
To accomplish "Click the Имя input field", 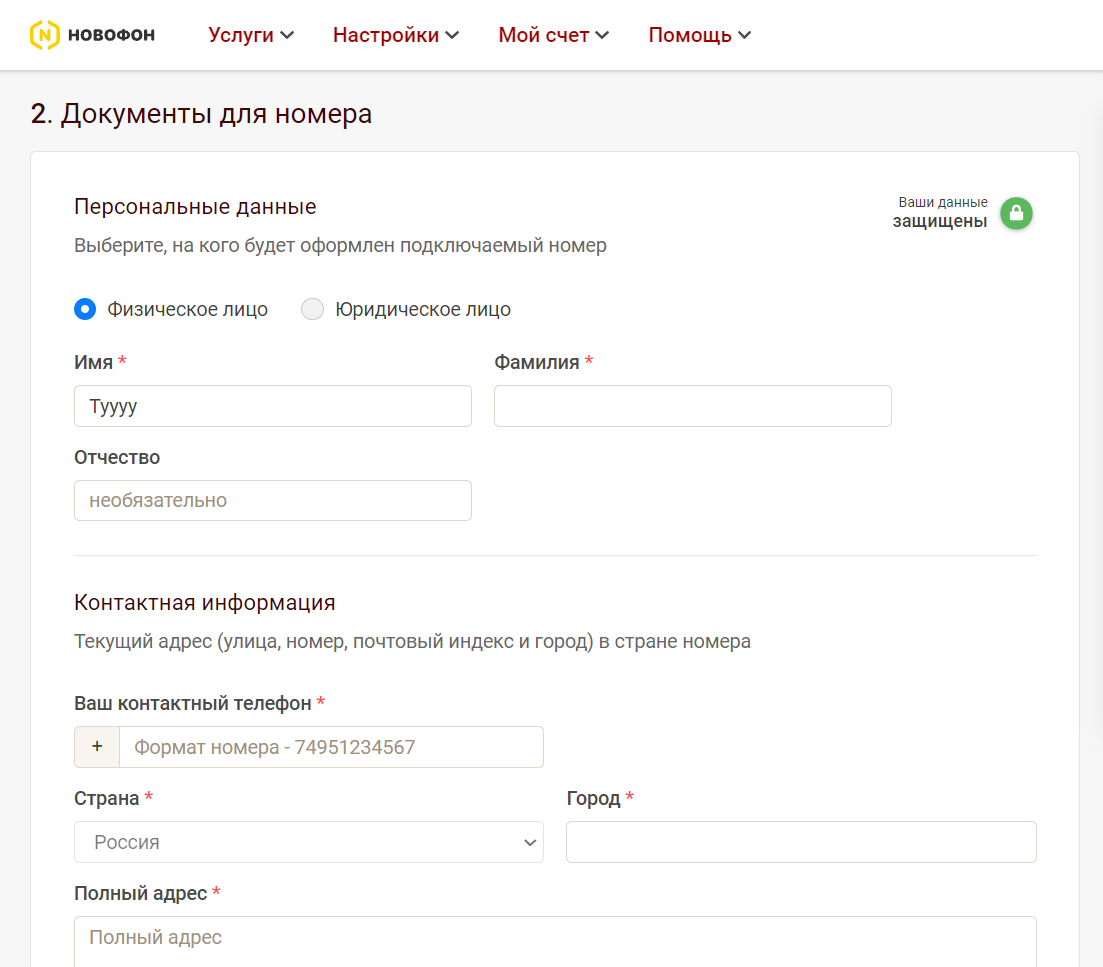I will coord(272,406).
